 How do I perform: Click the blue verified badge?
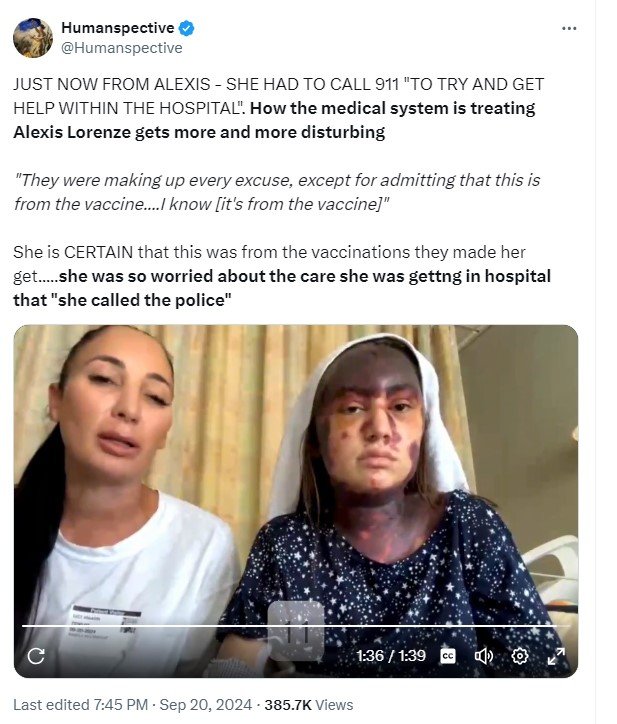tap(187, 28)
